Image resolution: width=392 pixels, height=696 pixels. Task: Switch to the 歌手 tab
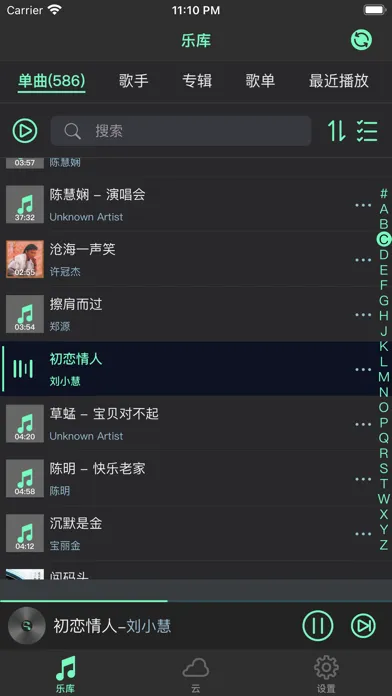(134, 81)
